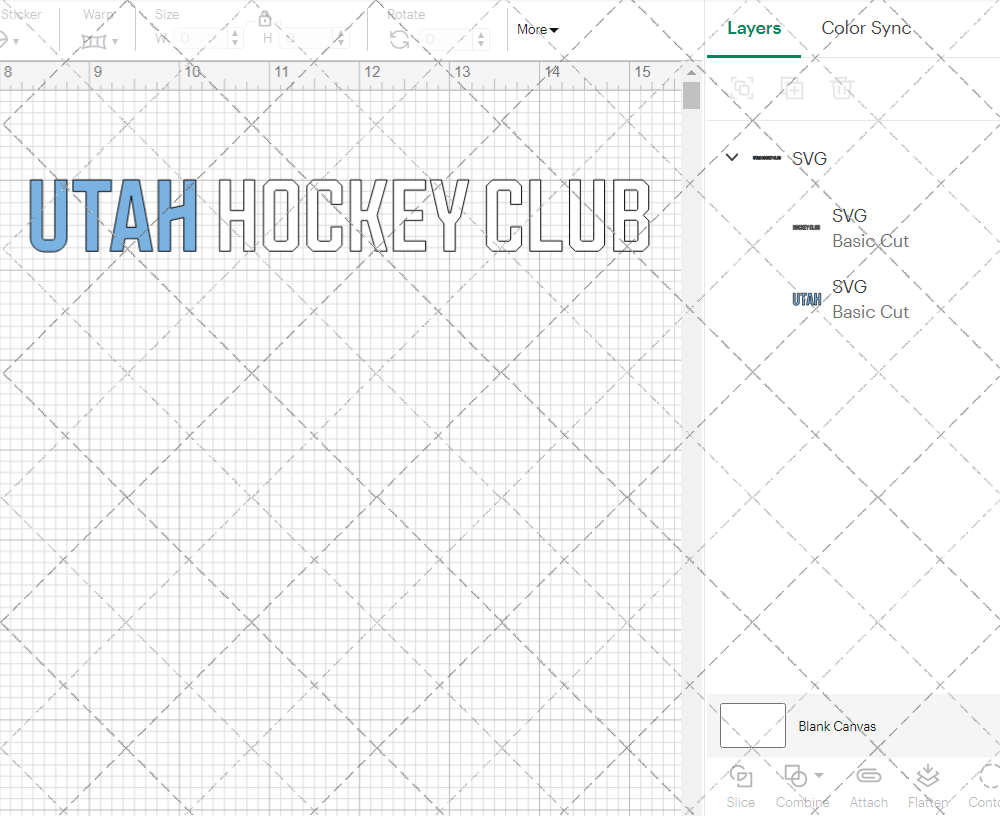Image resolution: width=1000 pixels, height=816 pixels.
Task: Select the UTAH SVG Basic Cut layer
Action: [x=850, y=299]
